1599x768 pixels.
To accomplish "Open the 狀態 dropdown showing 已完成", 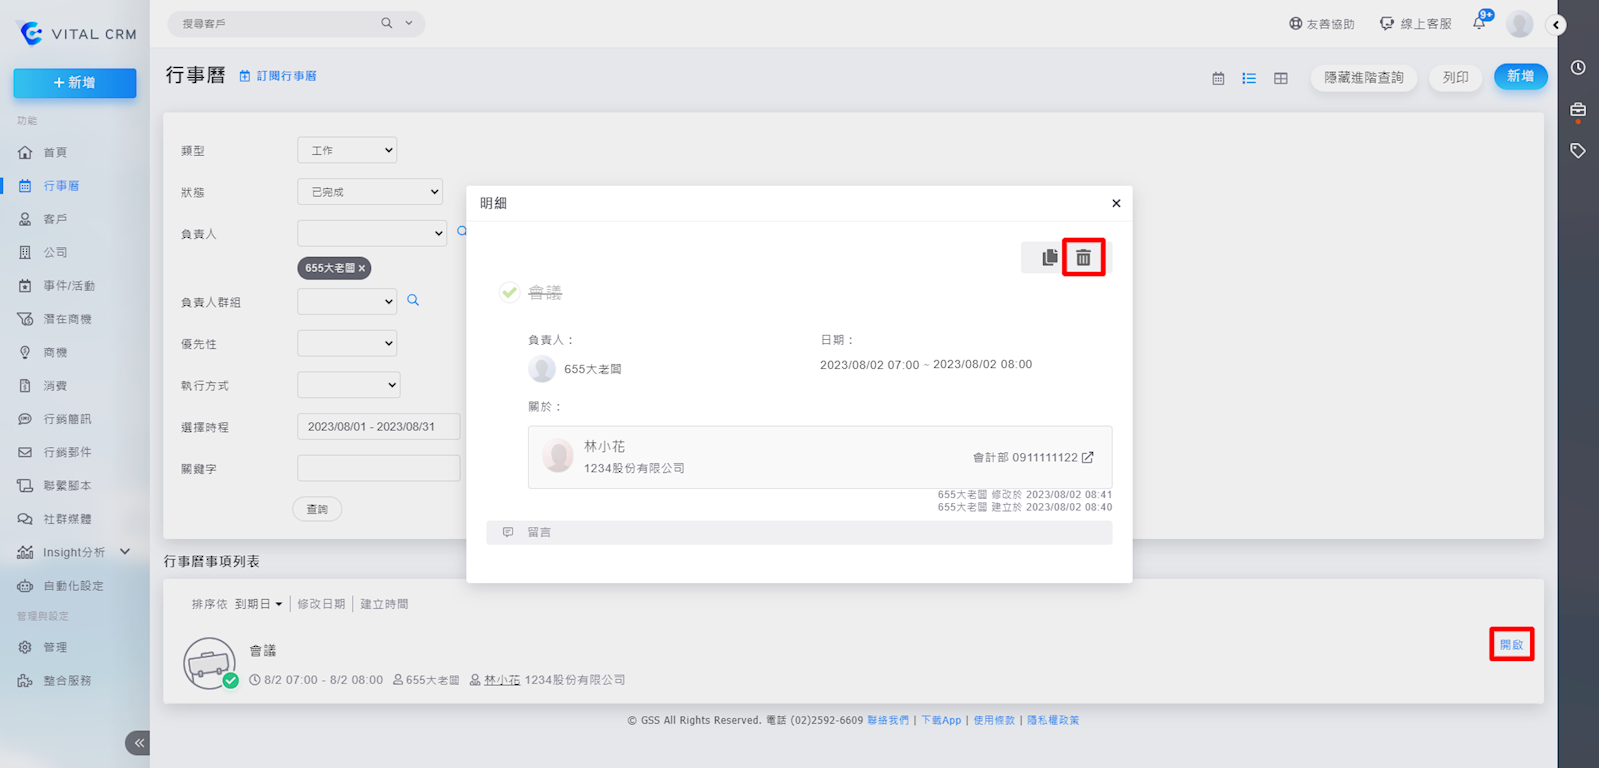I will (369, 192).
